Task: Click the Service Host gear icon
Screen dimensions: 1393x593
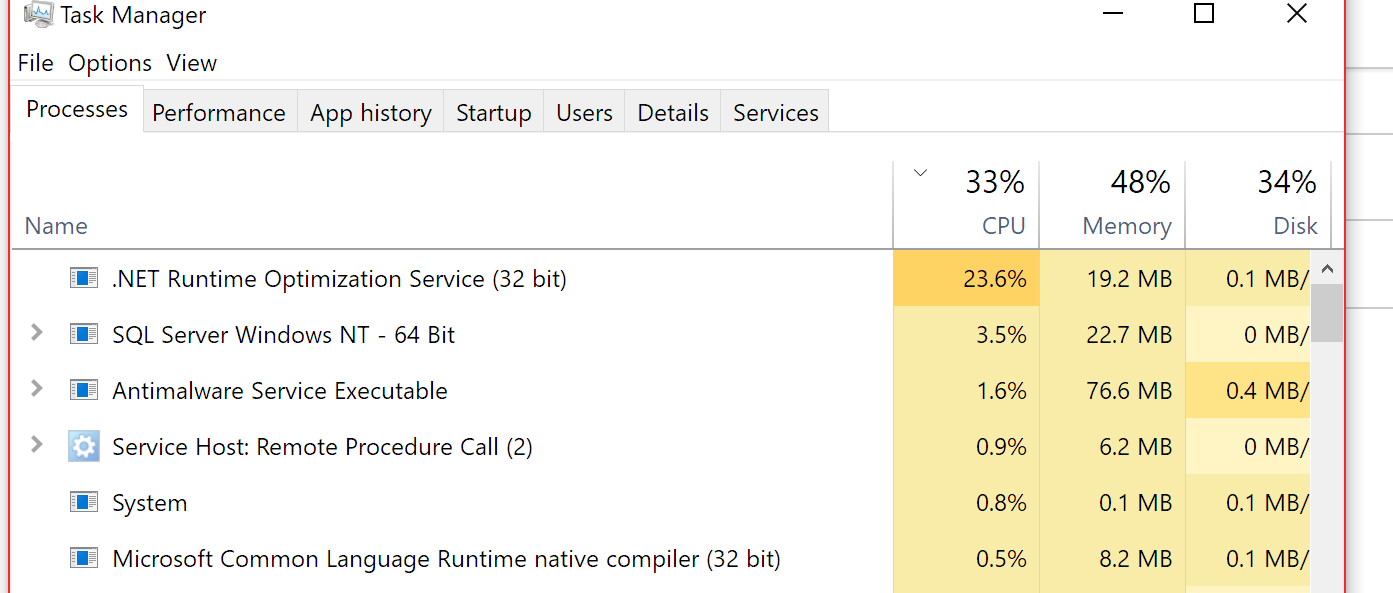Action: 84,446
